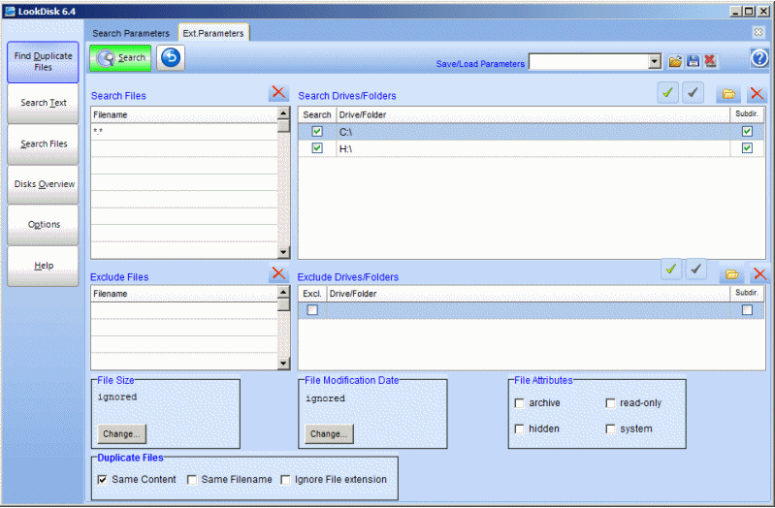The image size is (775, 508).
Task: Remove entry from Exclude Drives/Folders
Action: (760, 274)
